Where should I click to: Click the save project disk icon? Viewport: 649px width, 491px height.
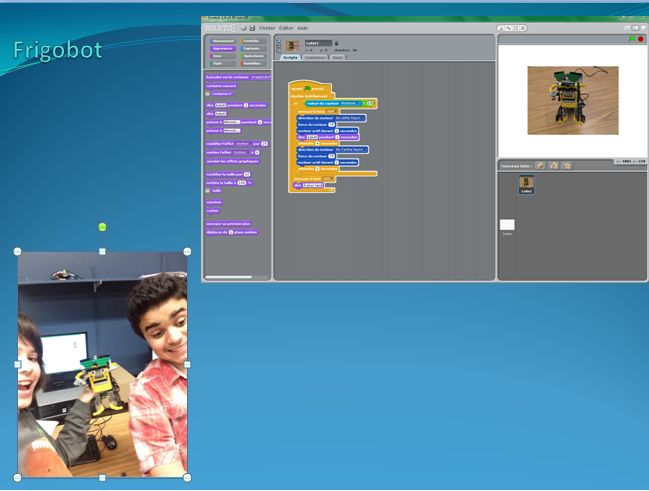pyautogui.click(x=252, y=28)
